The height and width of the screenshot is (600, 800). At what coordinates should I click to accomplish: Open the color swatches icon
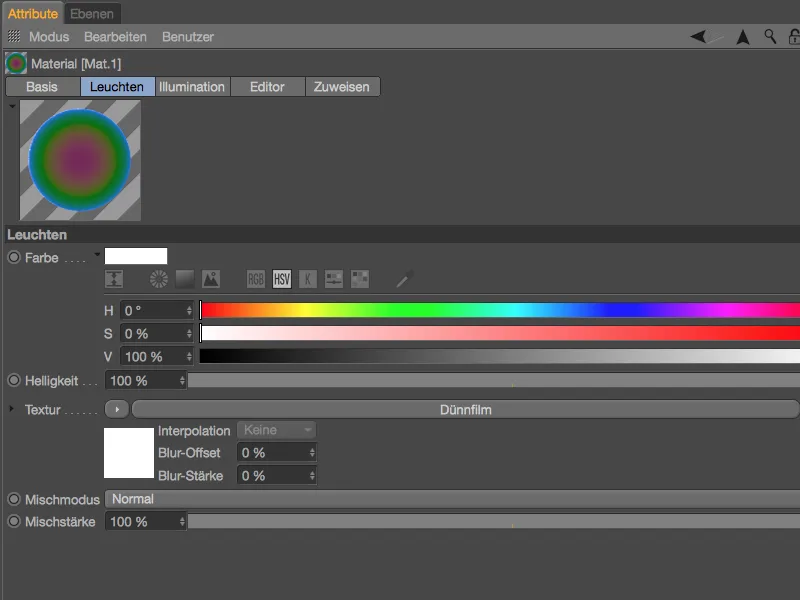[x=360, y=279]
